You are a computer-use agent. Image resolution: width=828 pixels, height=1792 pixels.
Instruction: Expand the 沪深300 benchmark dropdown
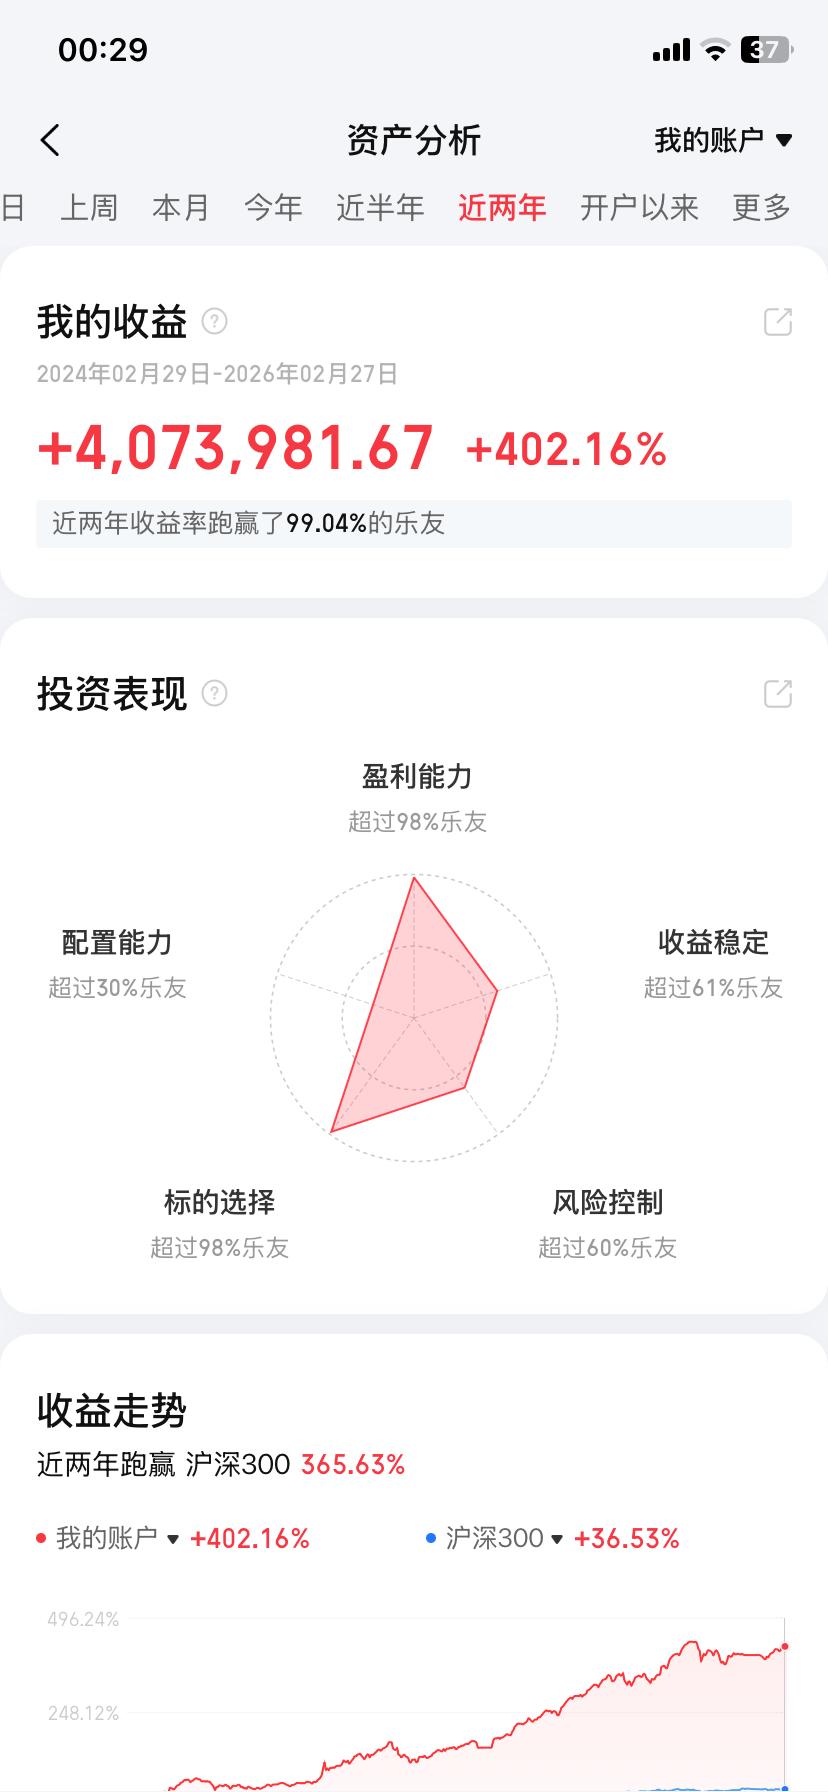coord(557,1539)
